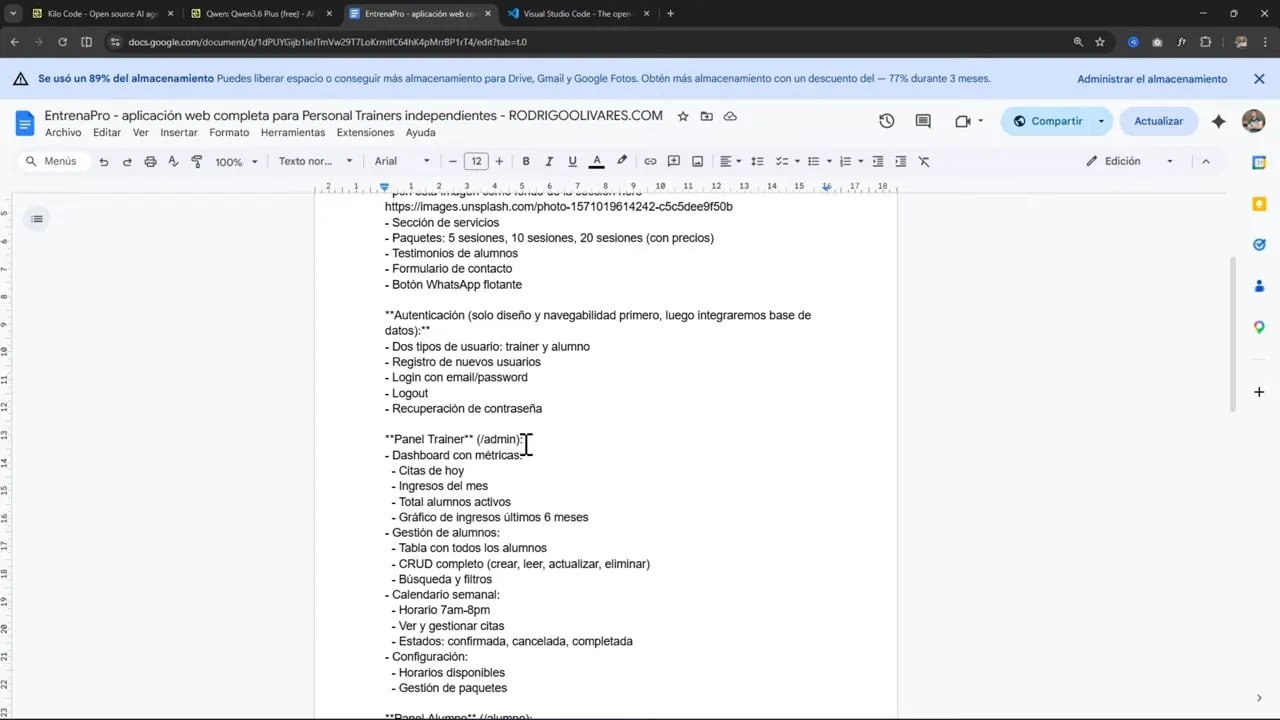Click the undo arrow icon

(104, 161)
